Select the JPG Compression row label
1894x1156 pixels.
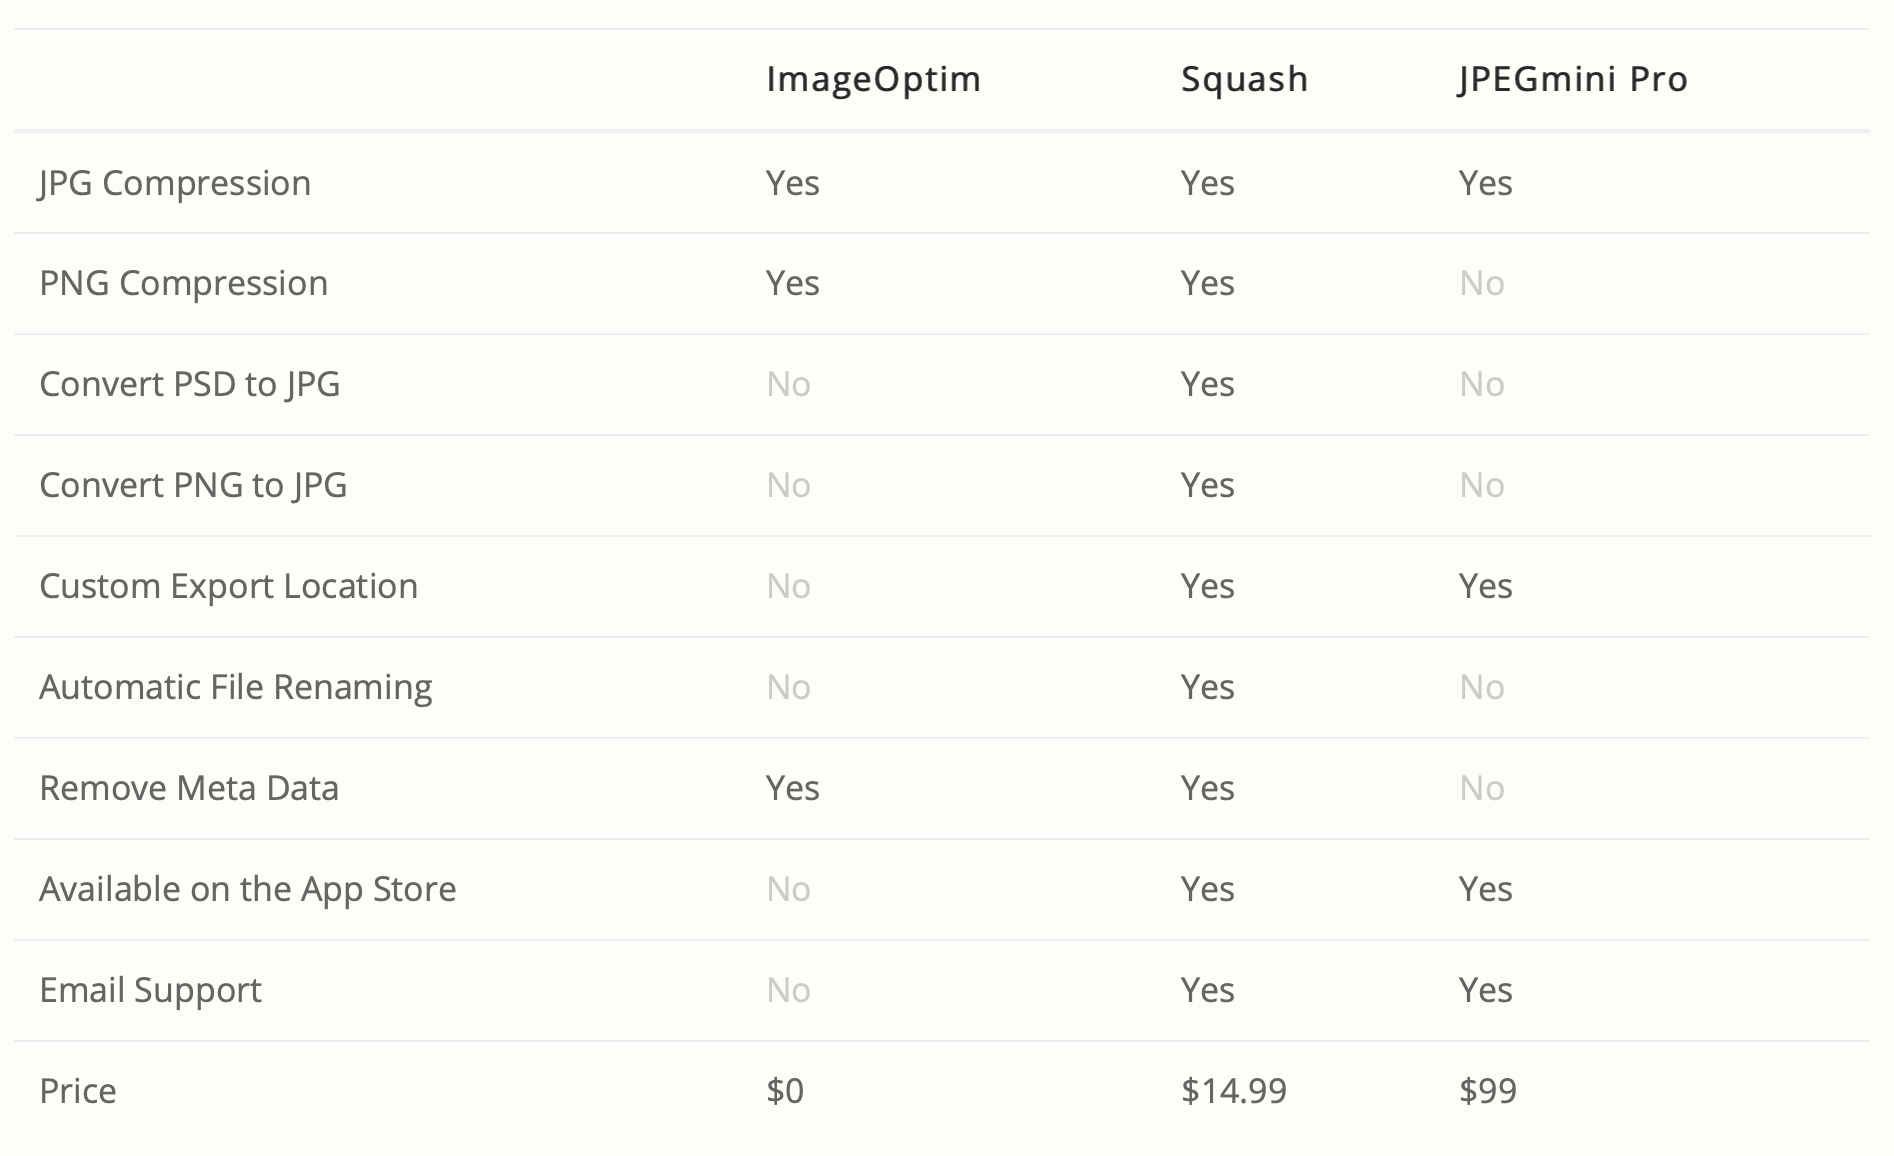(x=175, y=184)
